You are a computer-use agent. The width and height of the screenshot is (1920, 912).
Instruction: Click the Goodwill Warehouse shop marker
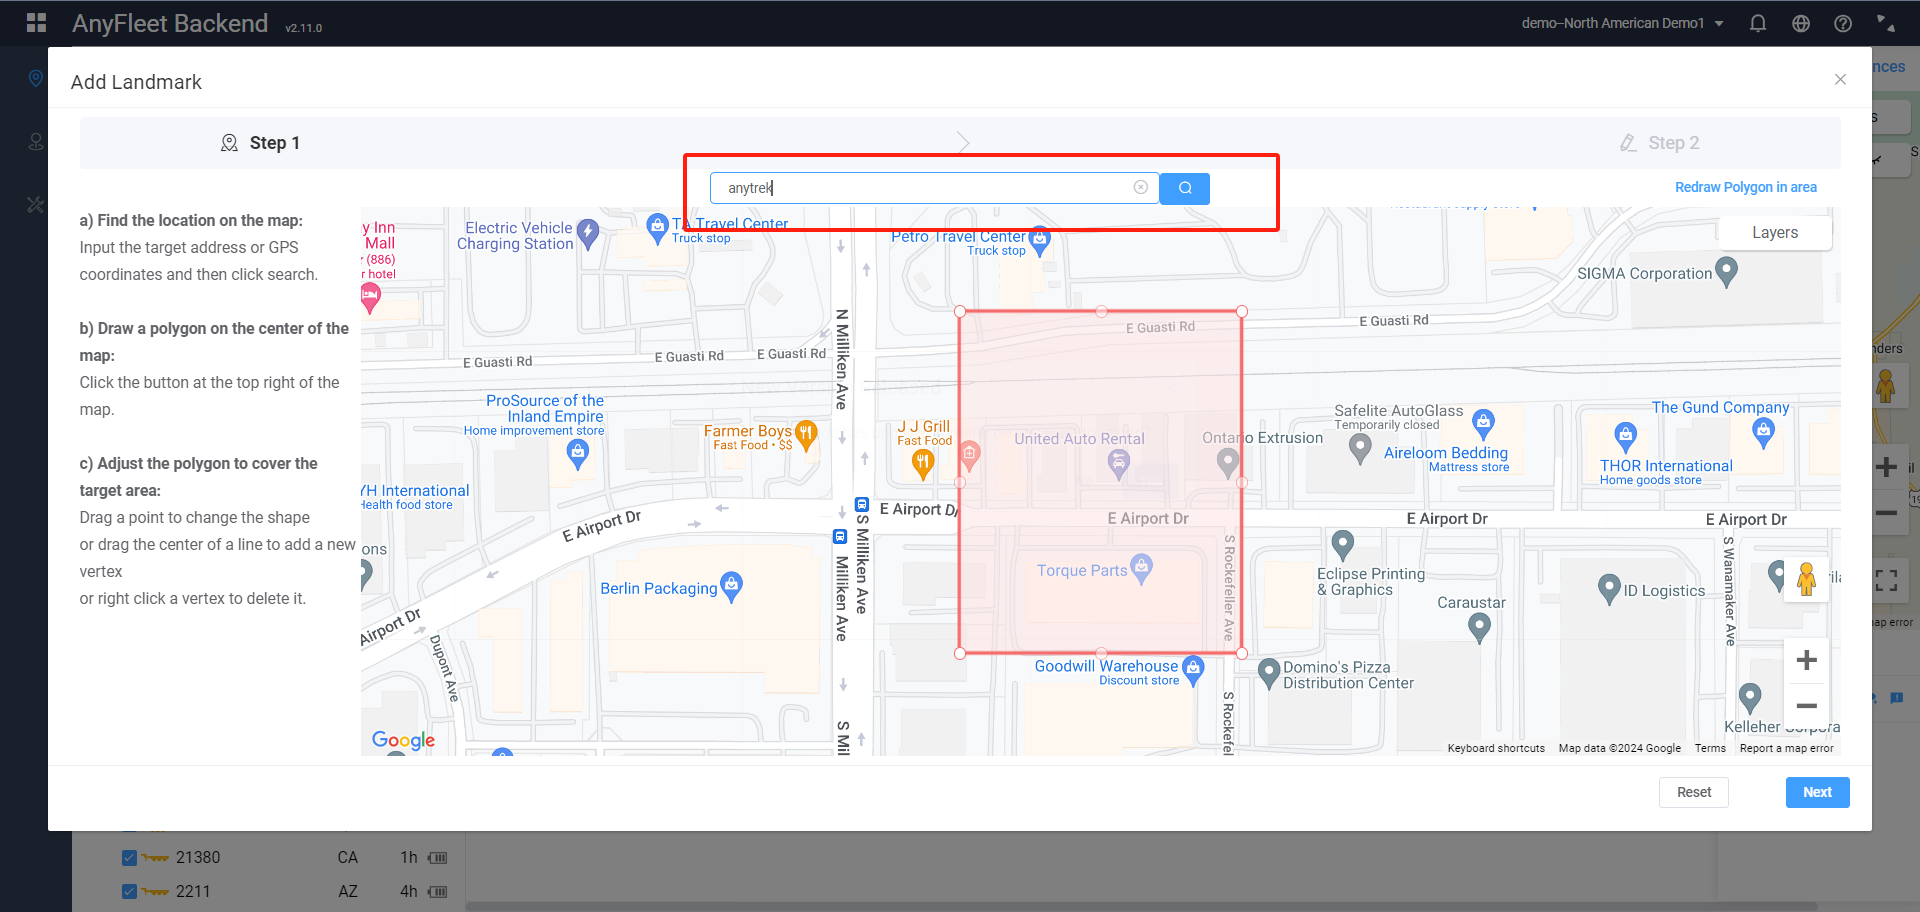(x=1193, y=670)
